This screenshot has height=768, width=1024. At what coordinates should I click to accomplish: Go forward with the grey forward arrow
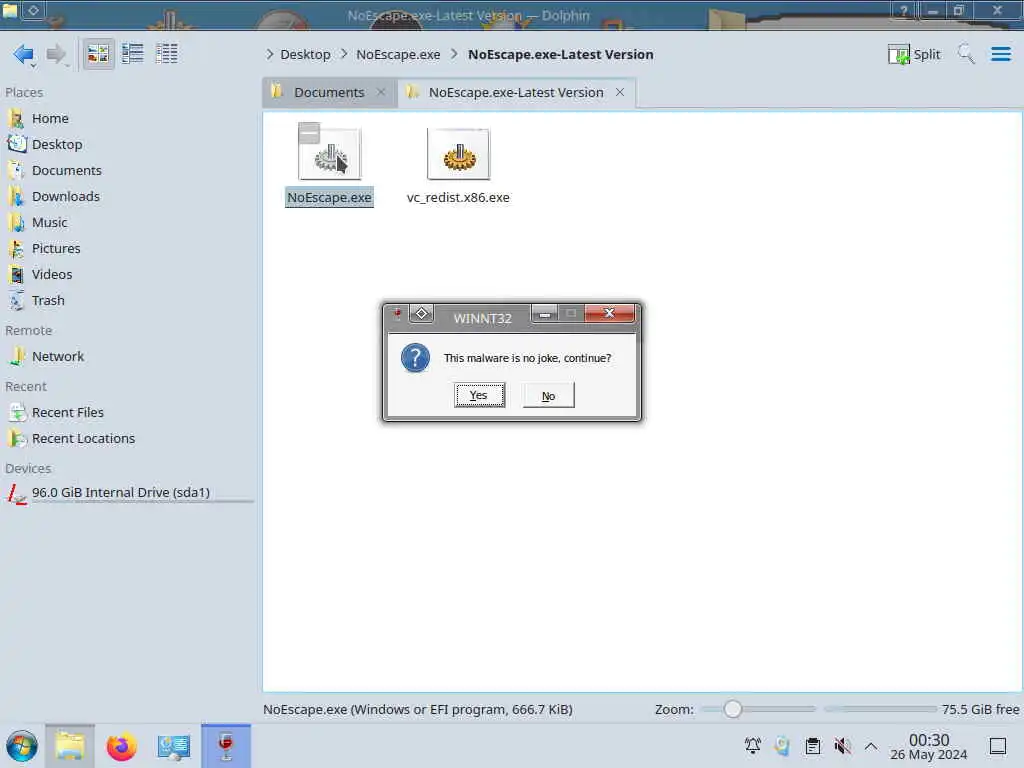(57, 54)
